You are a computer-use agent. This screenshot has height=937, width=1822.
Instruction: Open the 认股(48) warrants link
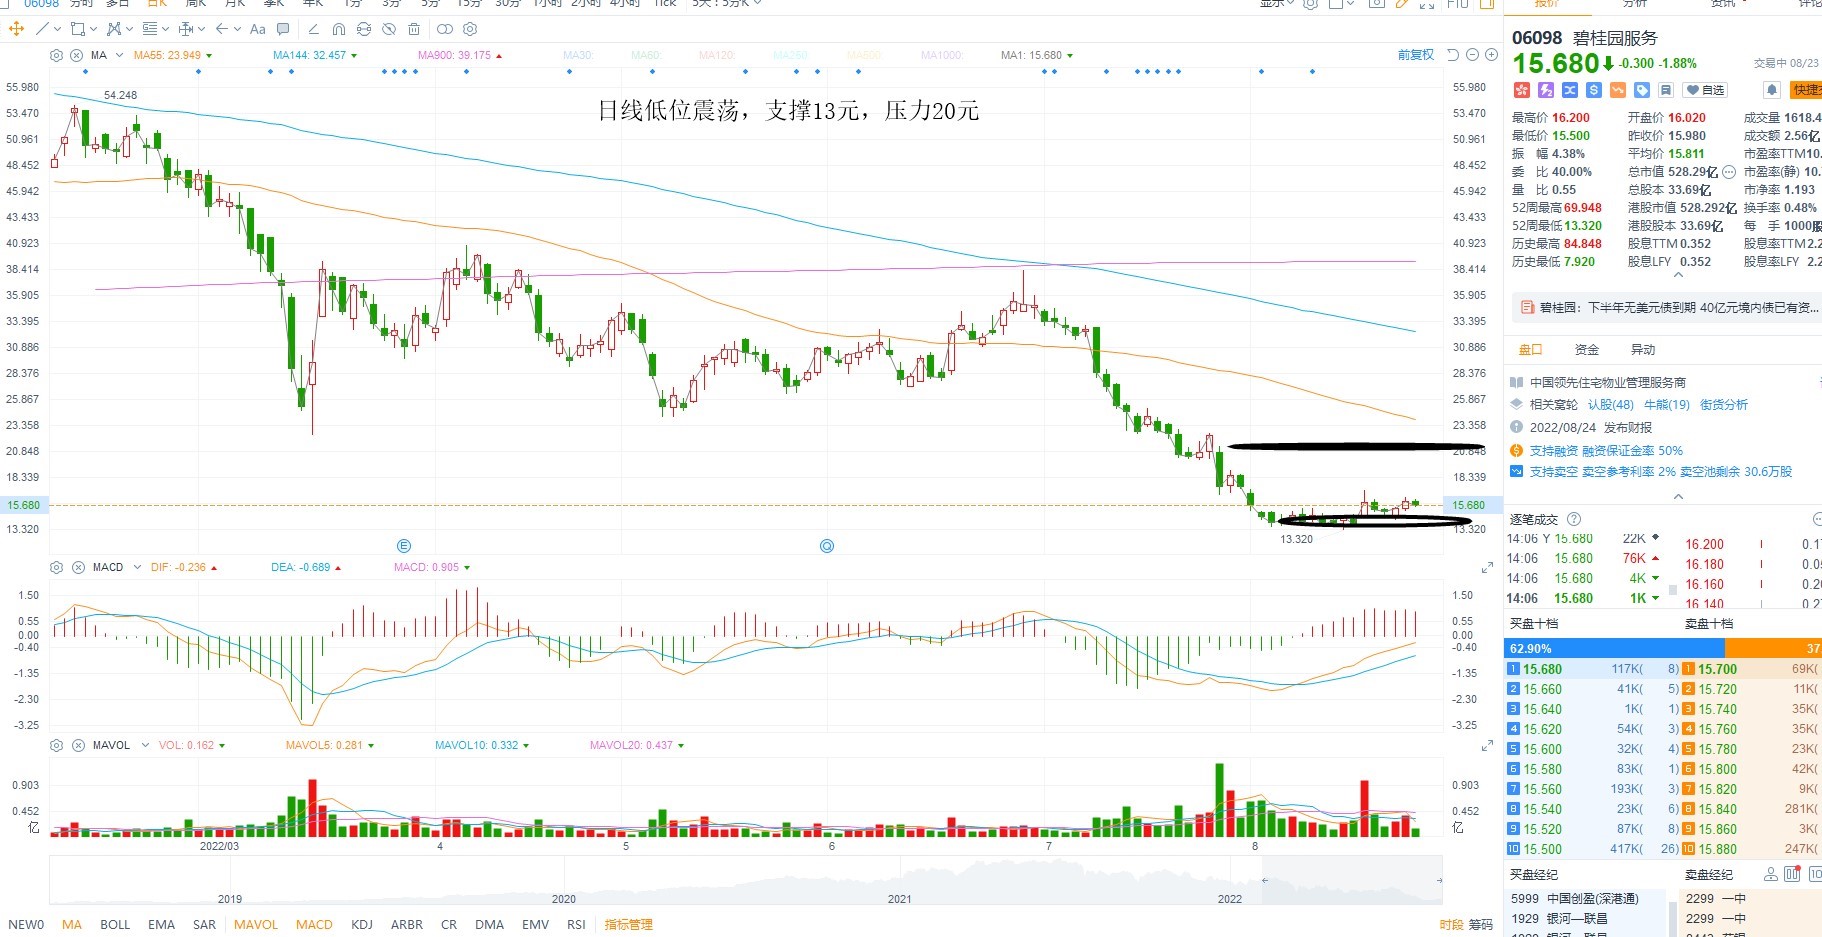click(x=1611, y=404)
